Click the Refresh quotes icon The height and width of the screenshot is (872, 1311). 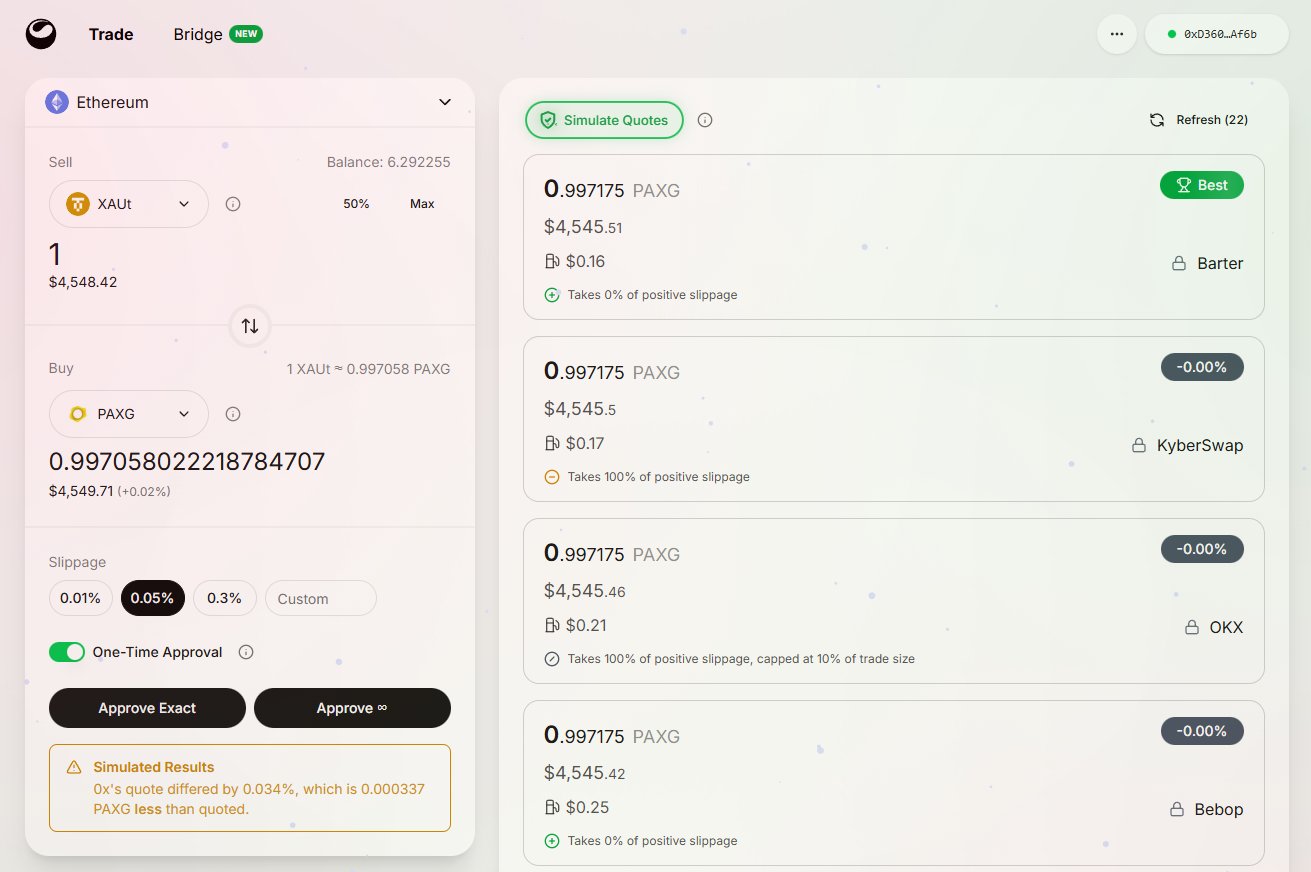pyautogui.click(x=1157, y=120)
